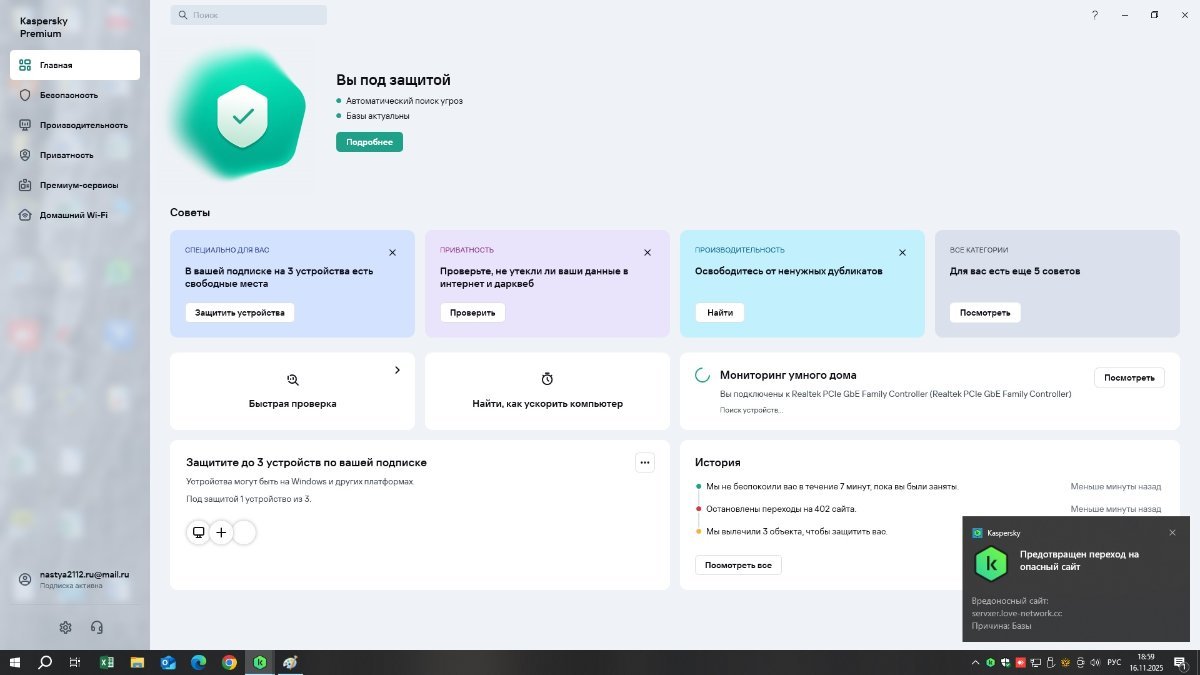Click Посмотреть button in Все категории card
Screen dimensions: 1200x675
point(985,312)
